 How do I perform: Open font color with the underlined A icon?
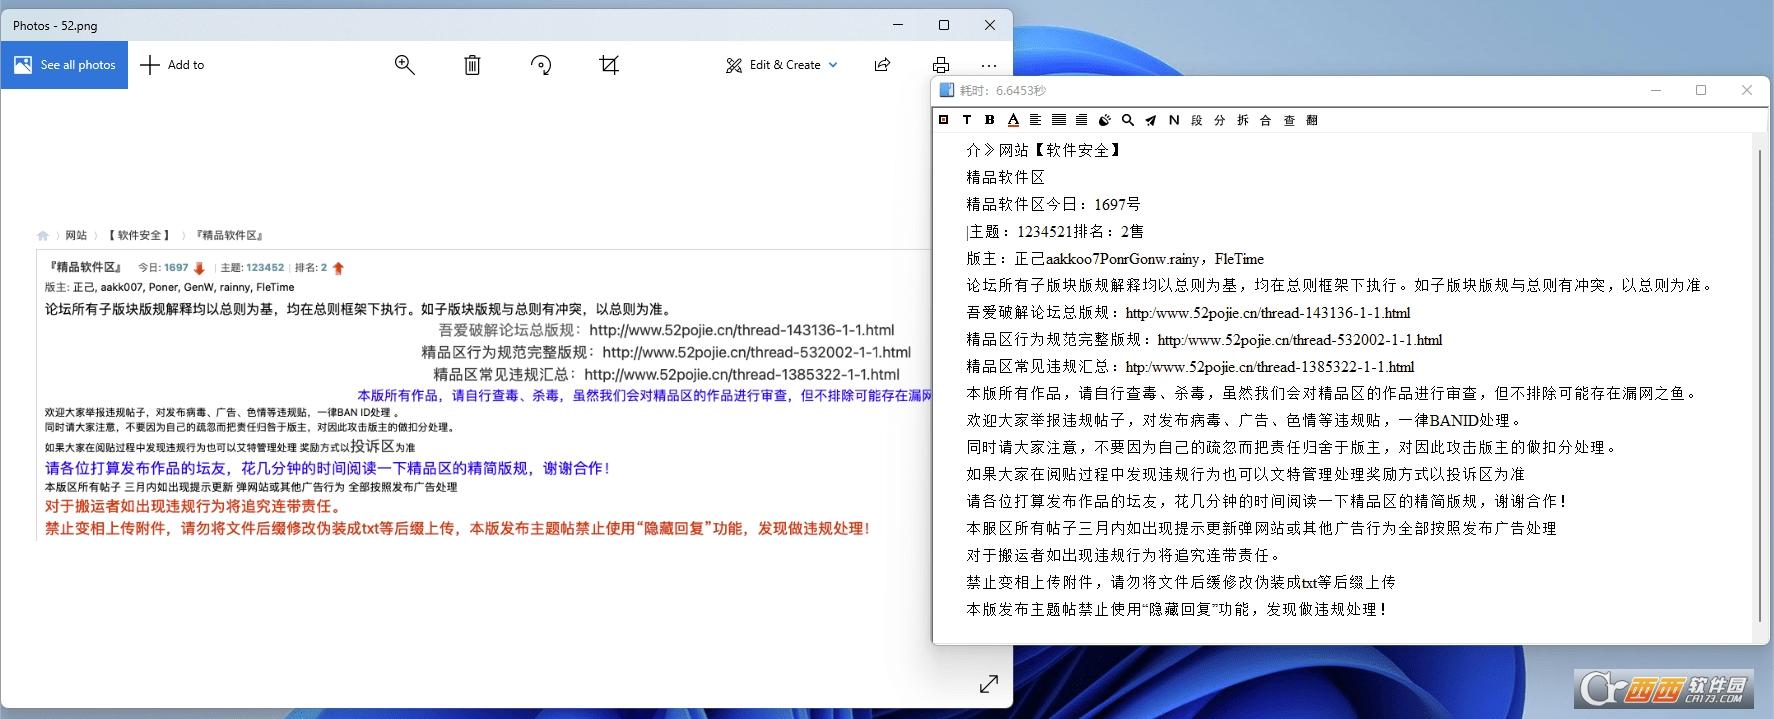point(1013,120)
